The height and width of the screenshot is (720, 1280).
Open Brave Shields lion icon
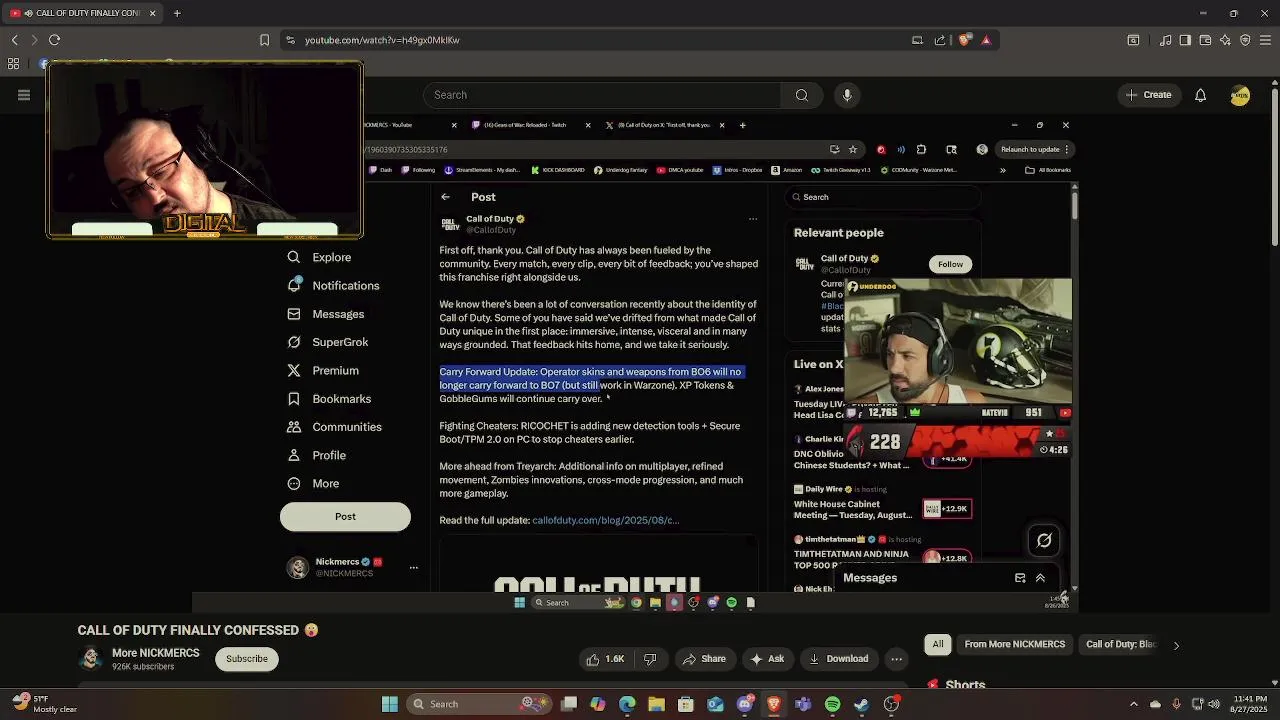point(964,40)
